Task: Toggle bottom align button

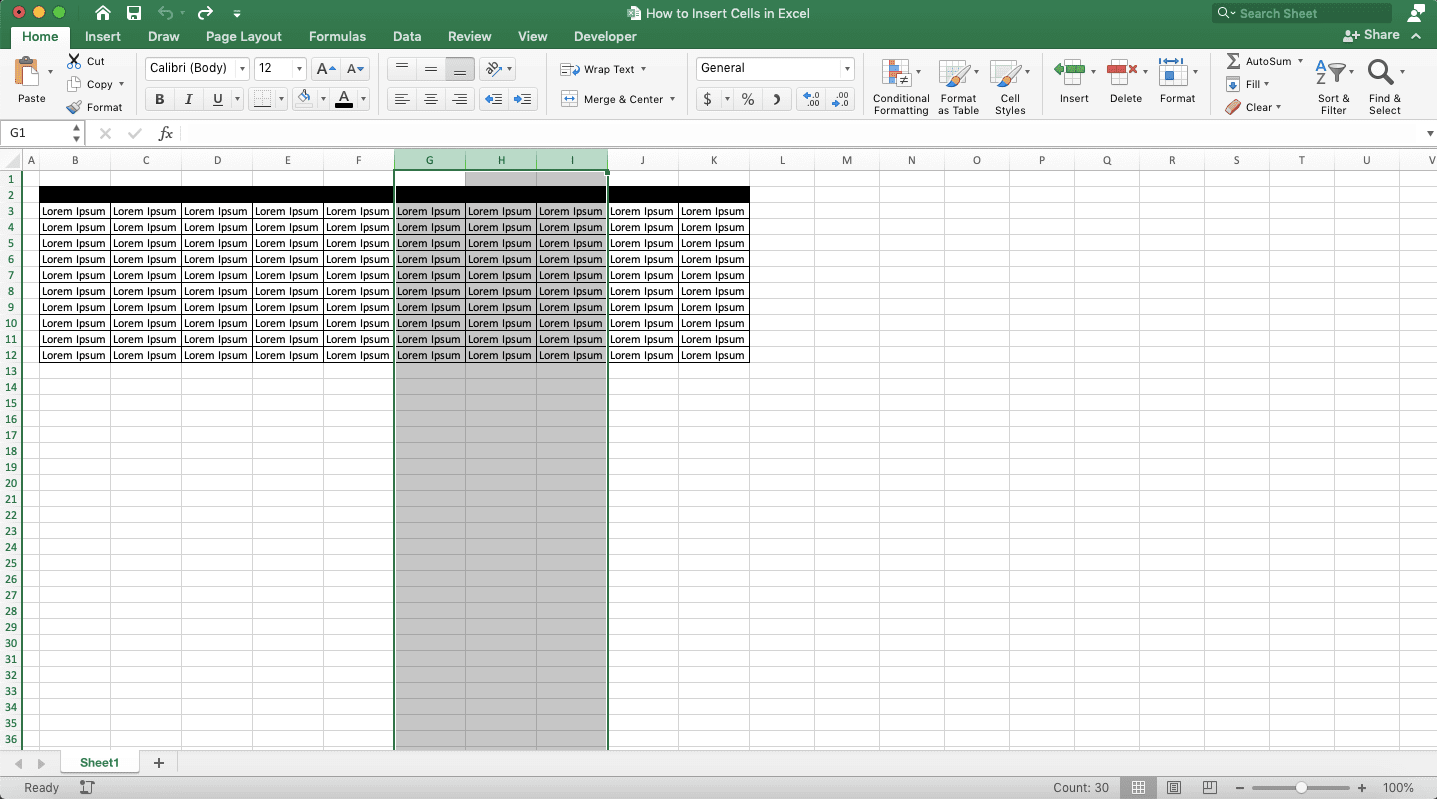Action: (460, 69)
